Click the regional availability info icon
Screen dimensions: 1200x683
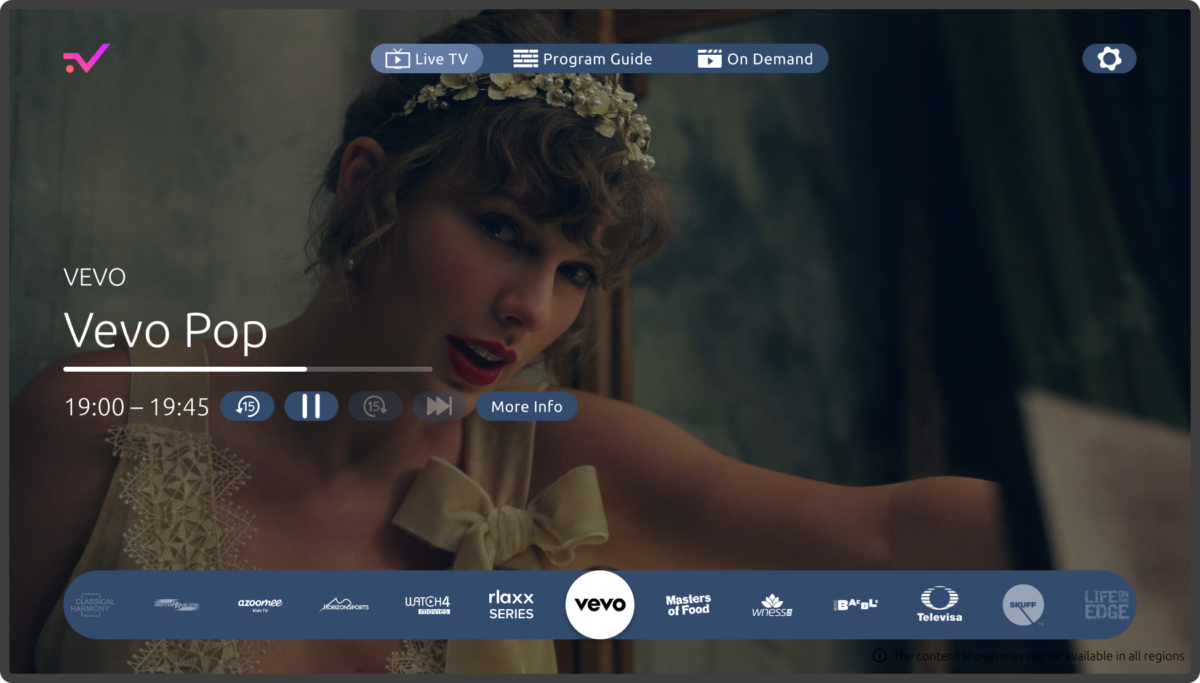879,656
